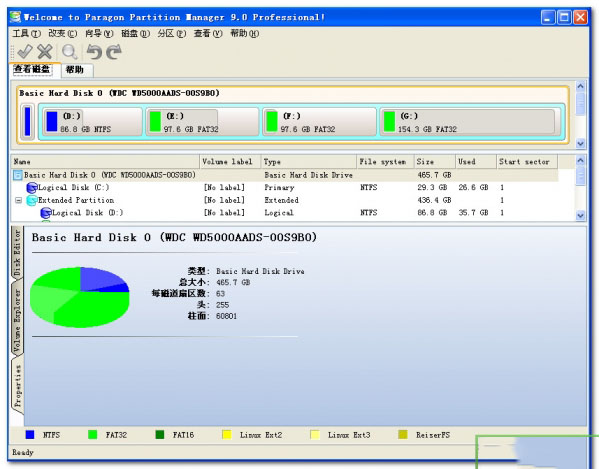Image resolution: width=599 pixels, height=469 pixels.
Task: Click the NTFS blue legend swatch
Action: 29,435
